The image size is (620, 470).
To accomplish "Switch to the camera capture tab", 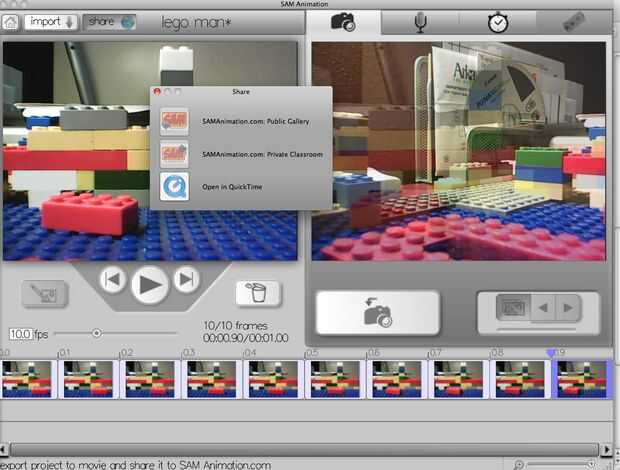I will (x=343, y=22).
